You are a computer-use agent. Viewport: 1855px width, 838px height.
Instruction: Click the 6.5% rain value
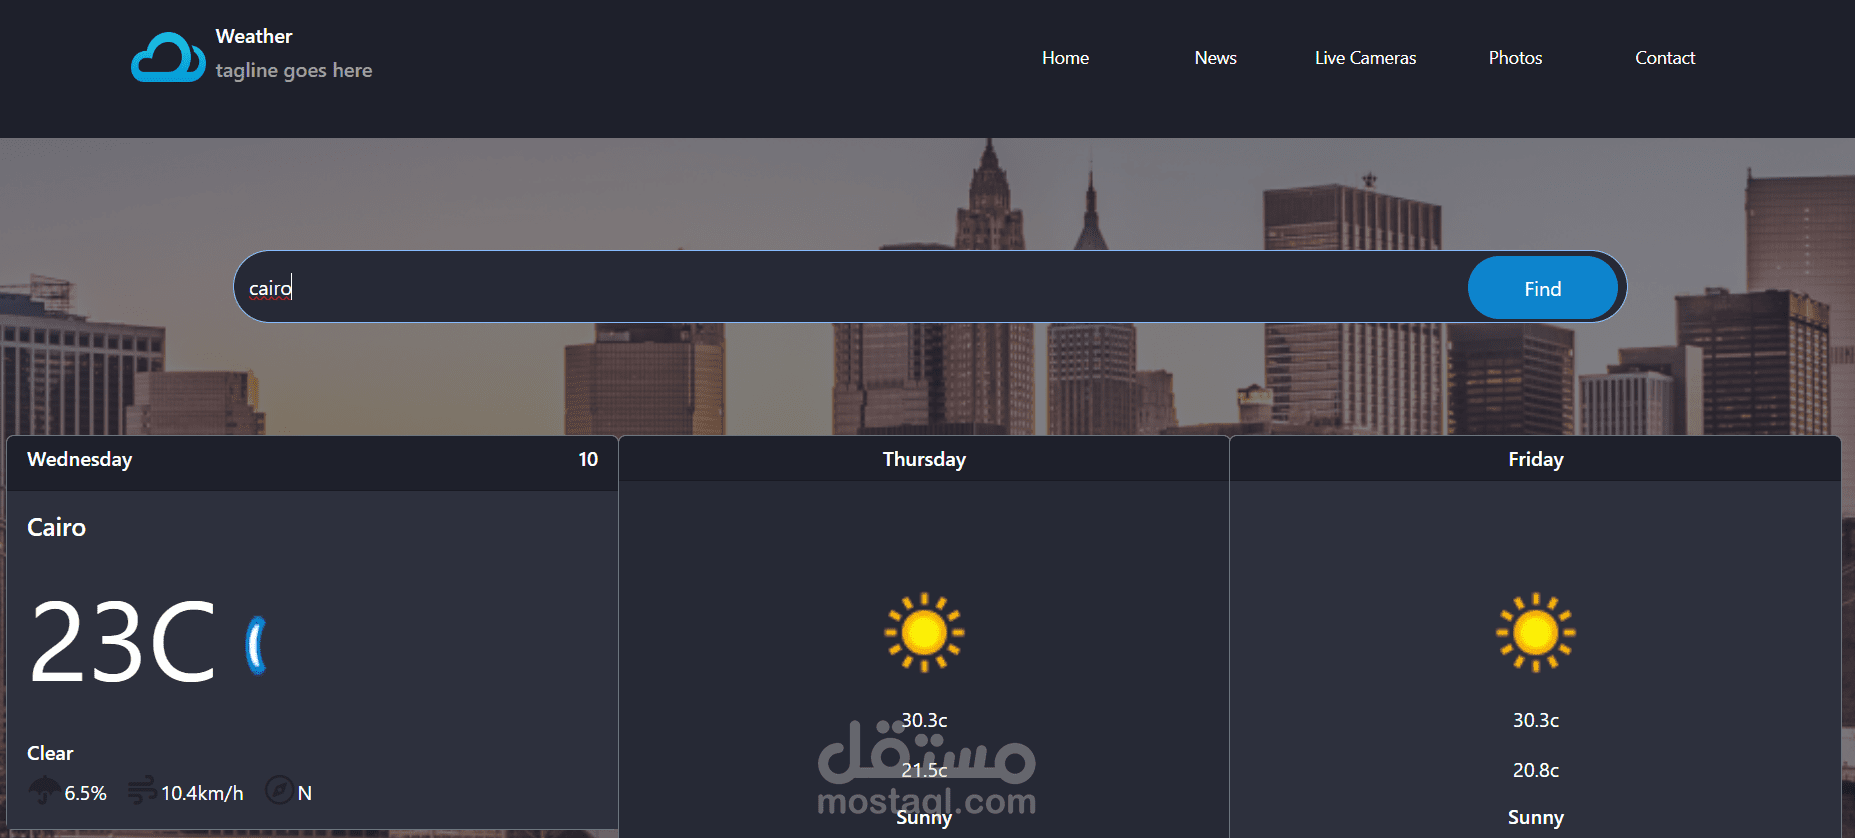point(85,793)
